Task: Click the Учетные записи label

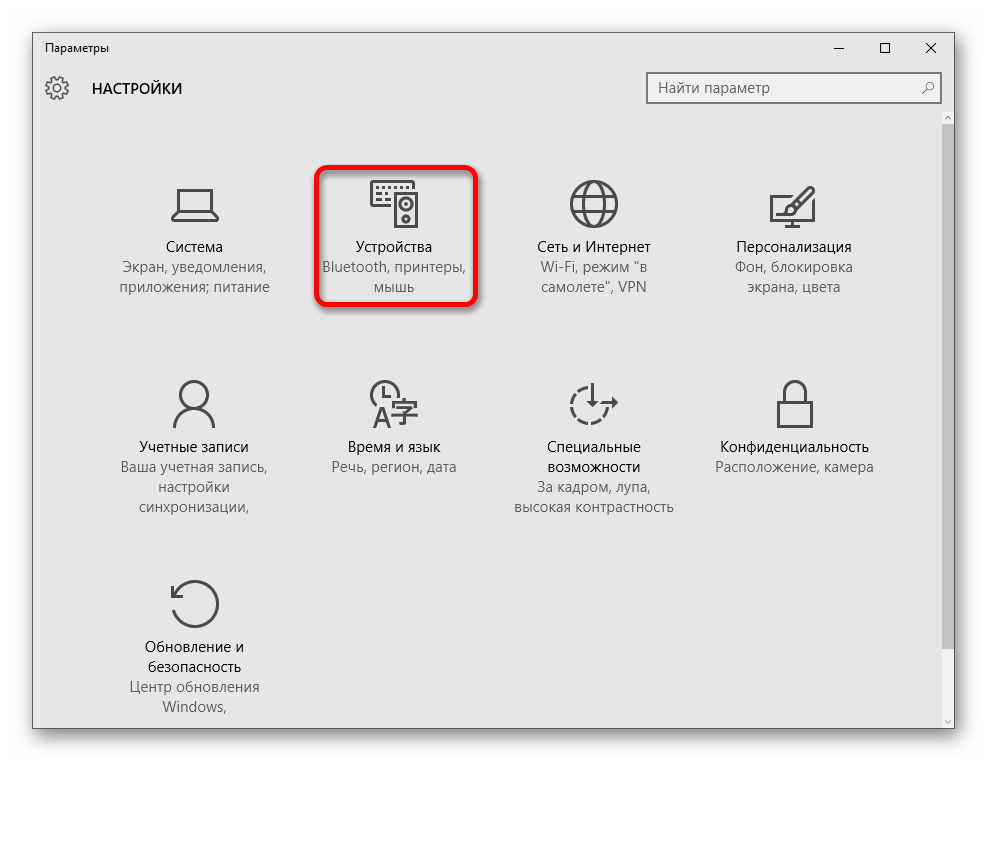Action: 194,447
